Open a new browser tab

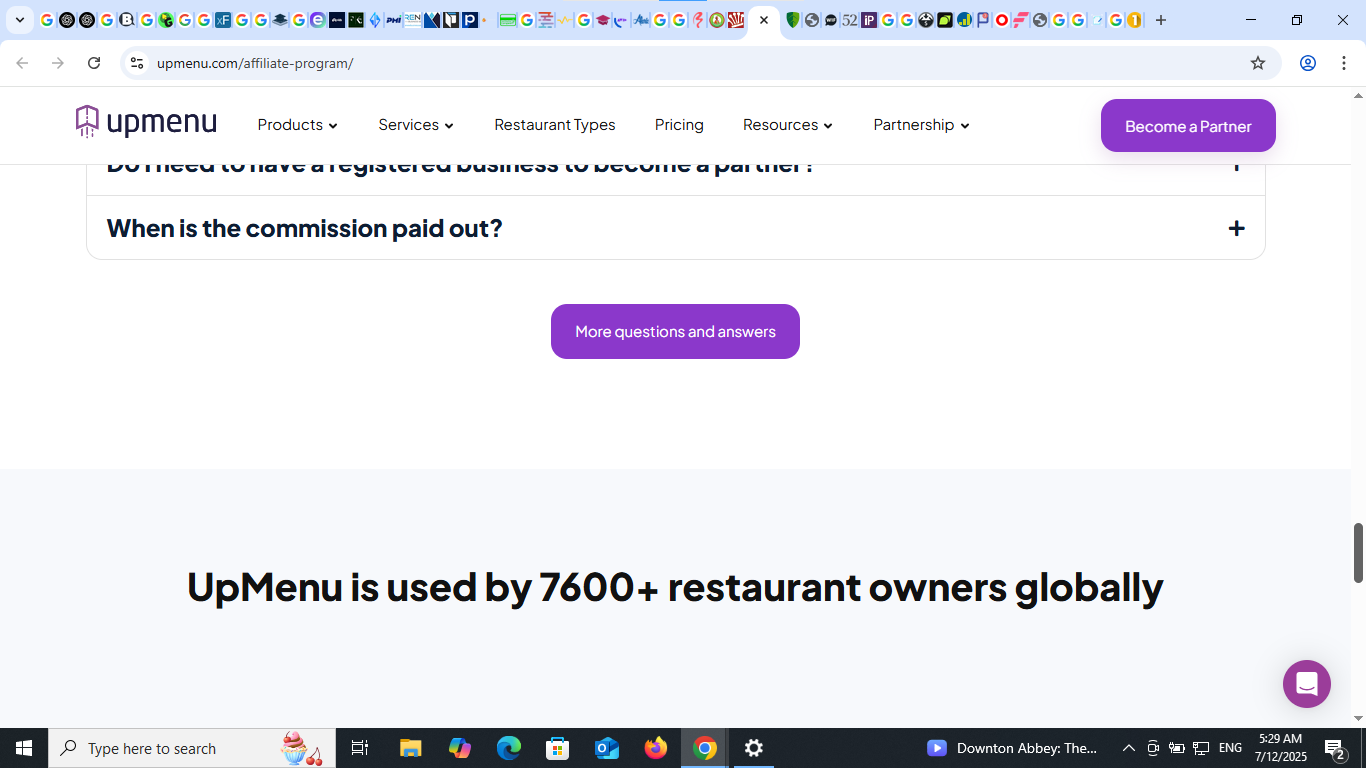click(1161, 20)
